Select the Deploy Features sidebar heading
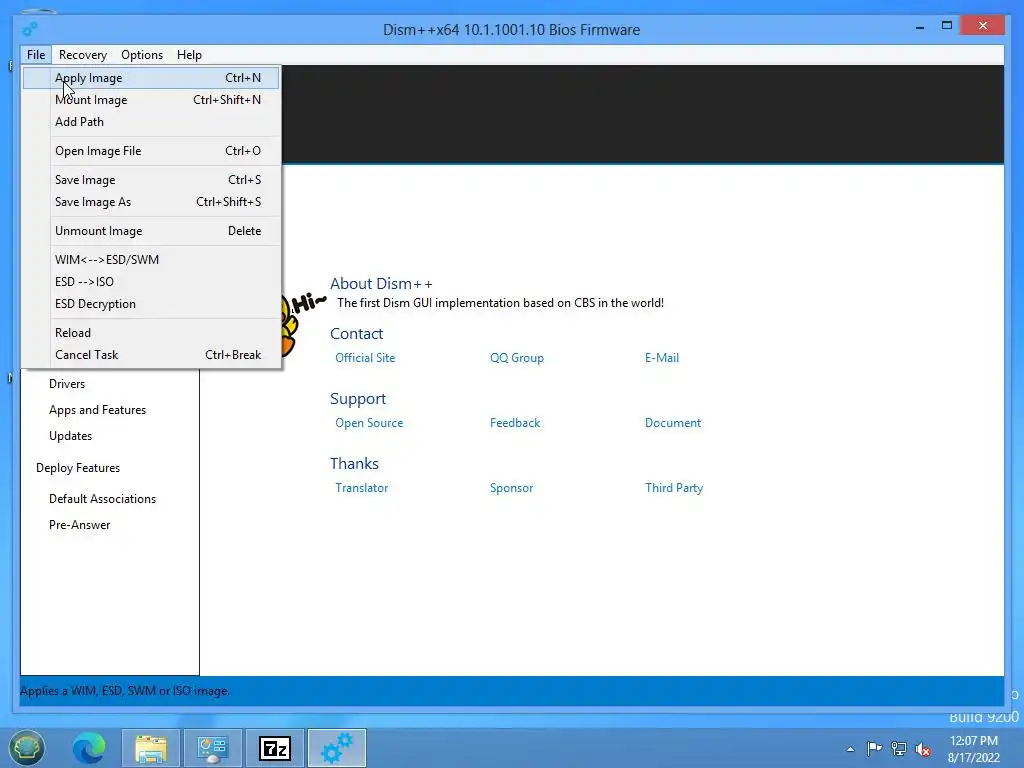This screenshot has width=1024, height=768. (78, 468)
